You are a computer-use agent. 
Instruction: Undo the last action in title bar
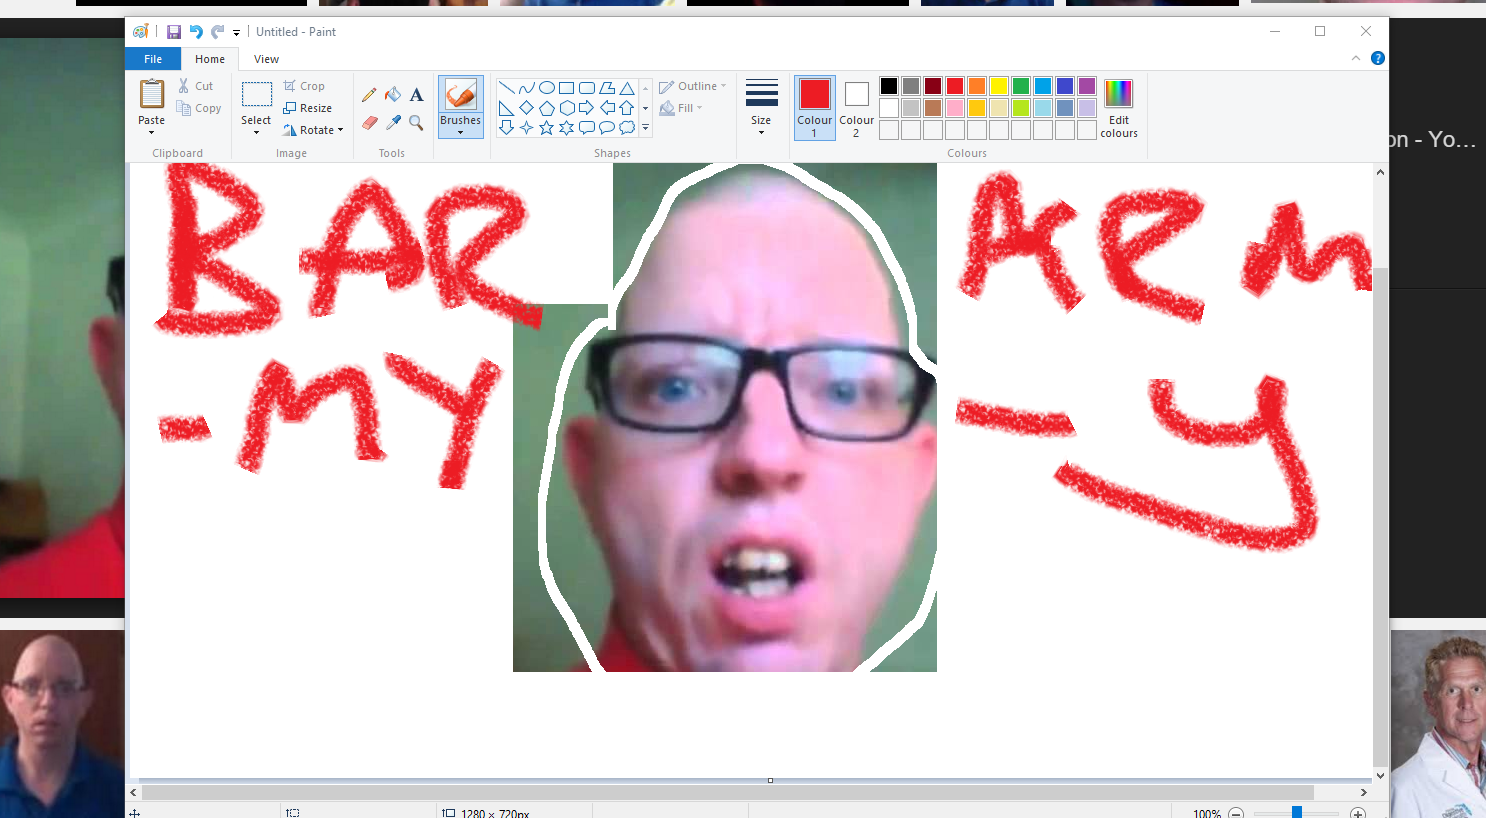196,32
